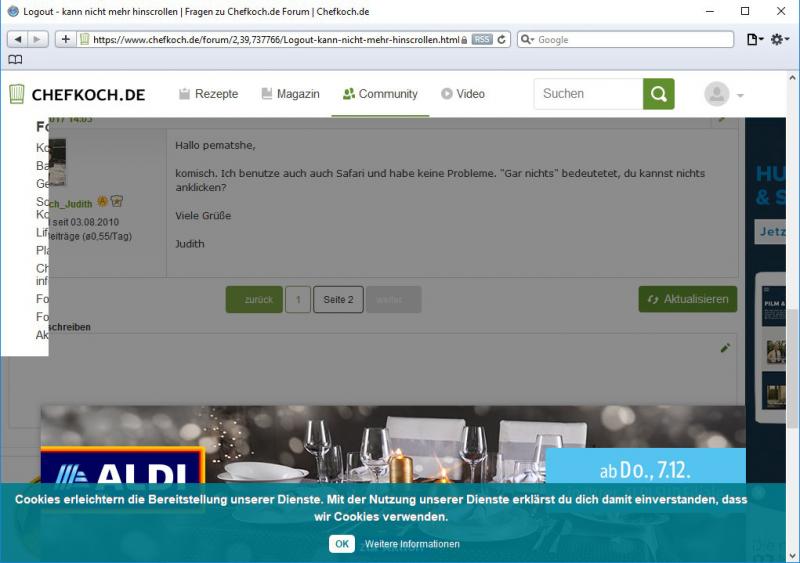
Task: Click the browser forward arrow button
Action: tap(38, 39)
